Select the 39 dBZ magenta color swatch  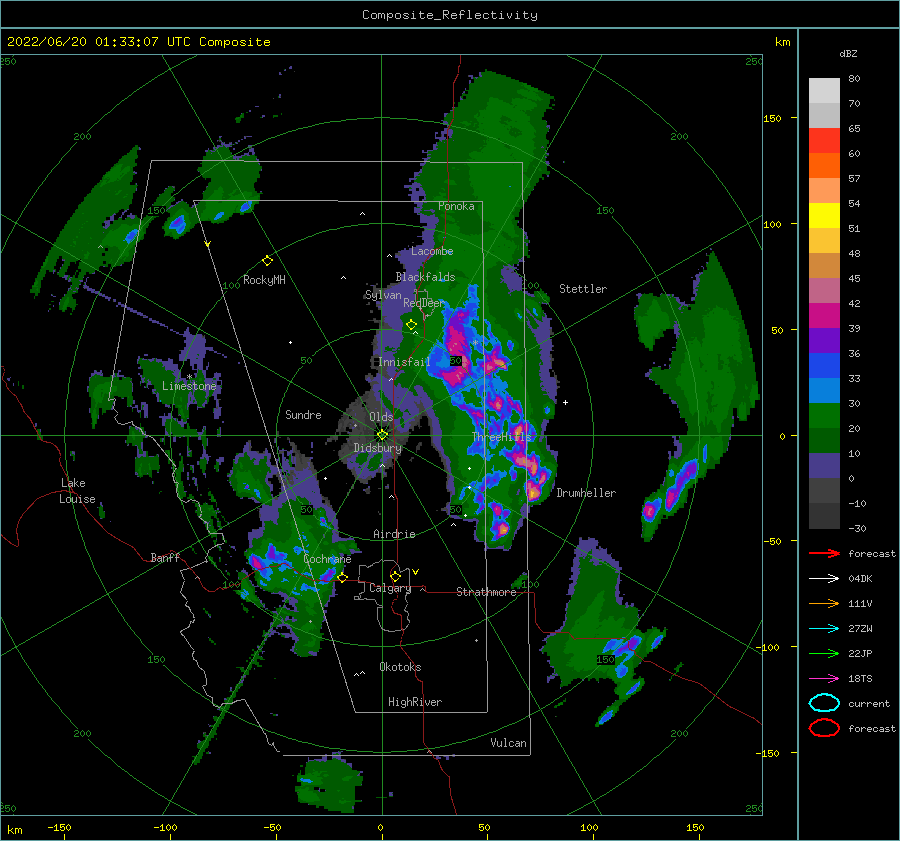tap(824, 315)
